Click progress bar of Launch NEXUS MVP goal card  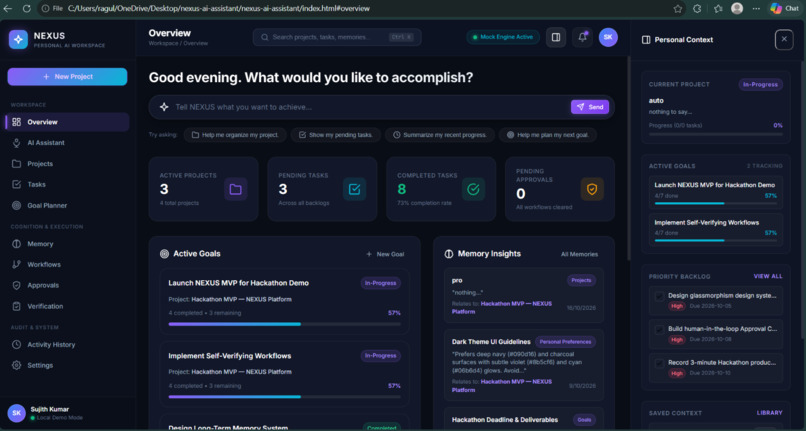284,324
